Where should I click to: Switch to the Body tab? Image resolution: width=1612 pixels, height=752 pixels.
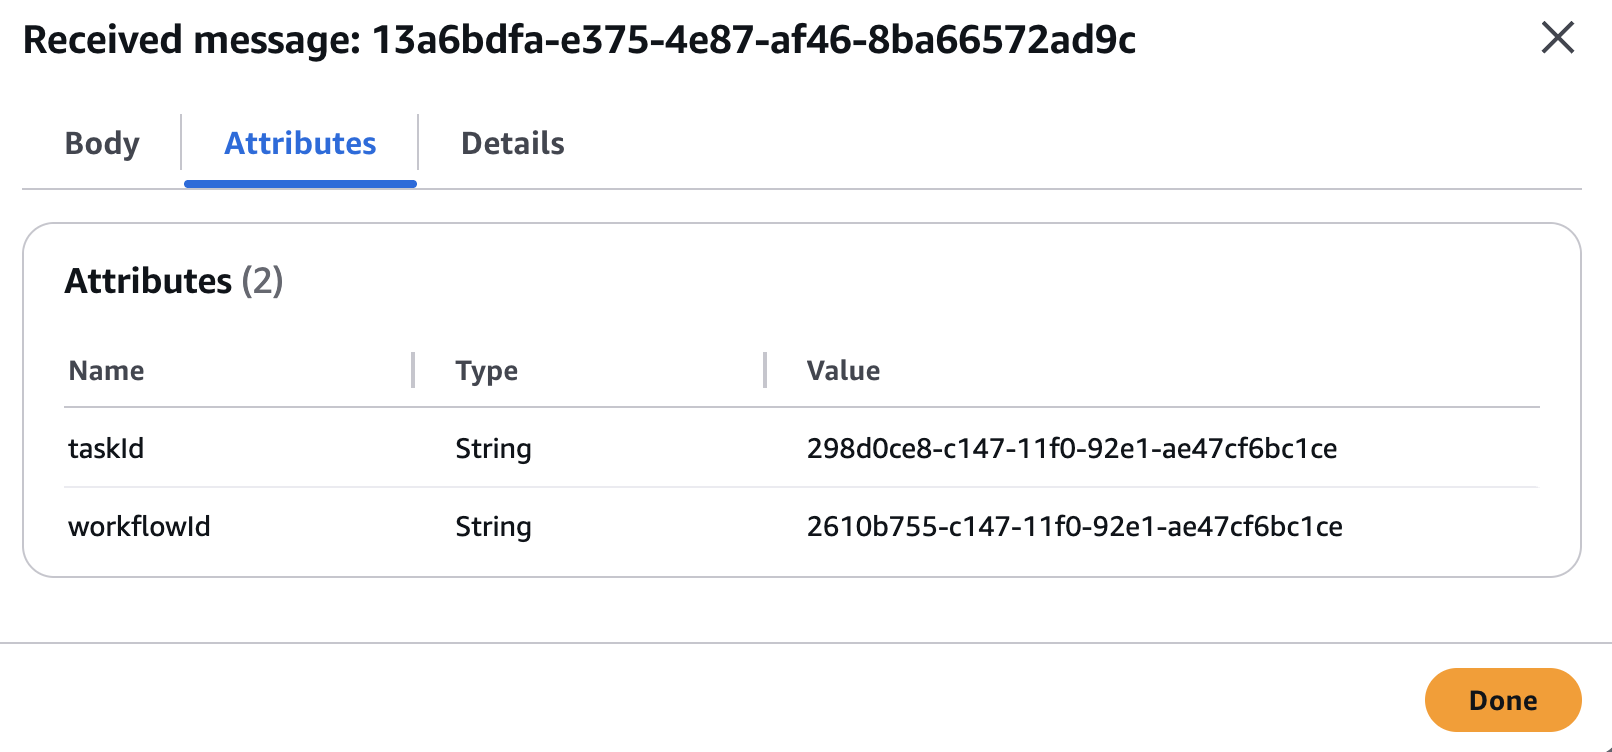pyautogui.click(x=101, y=143)
